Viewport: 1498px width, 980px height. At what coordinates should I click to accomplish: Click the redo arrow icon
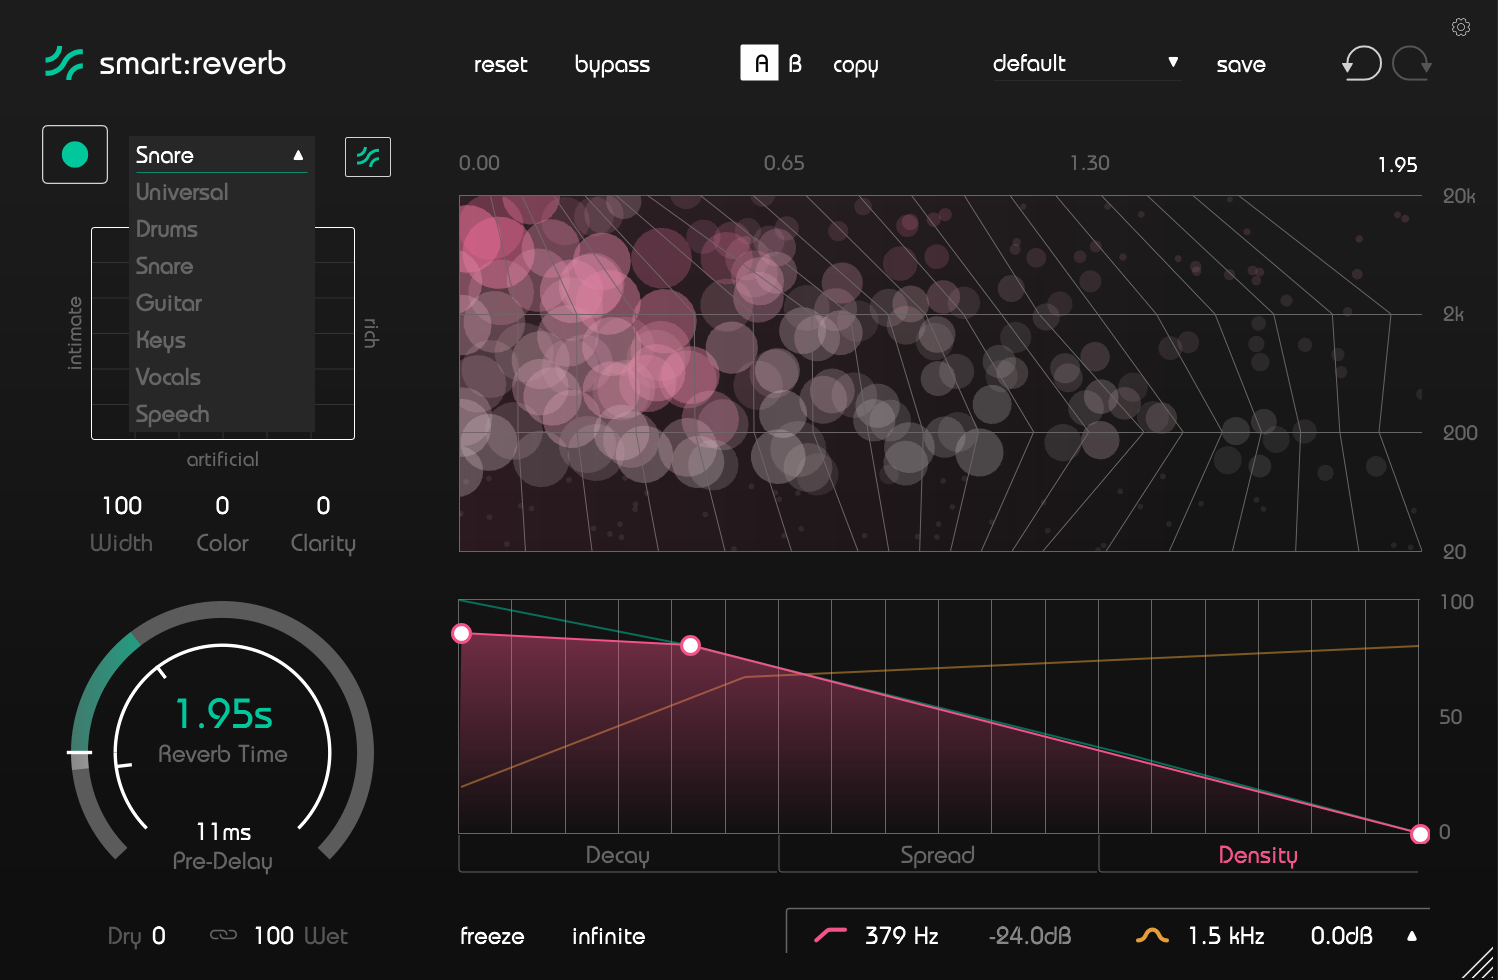click(x=1412, y=64)
